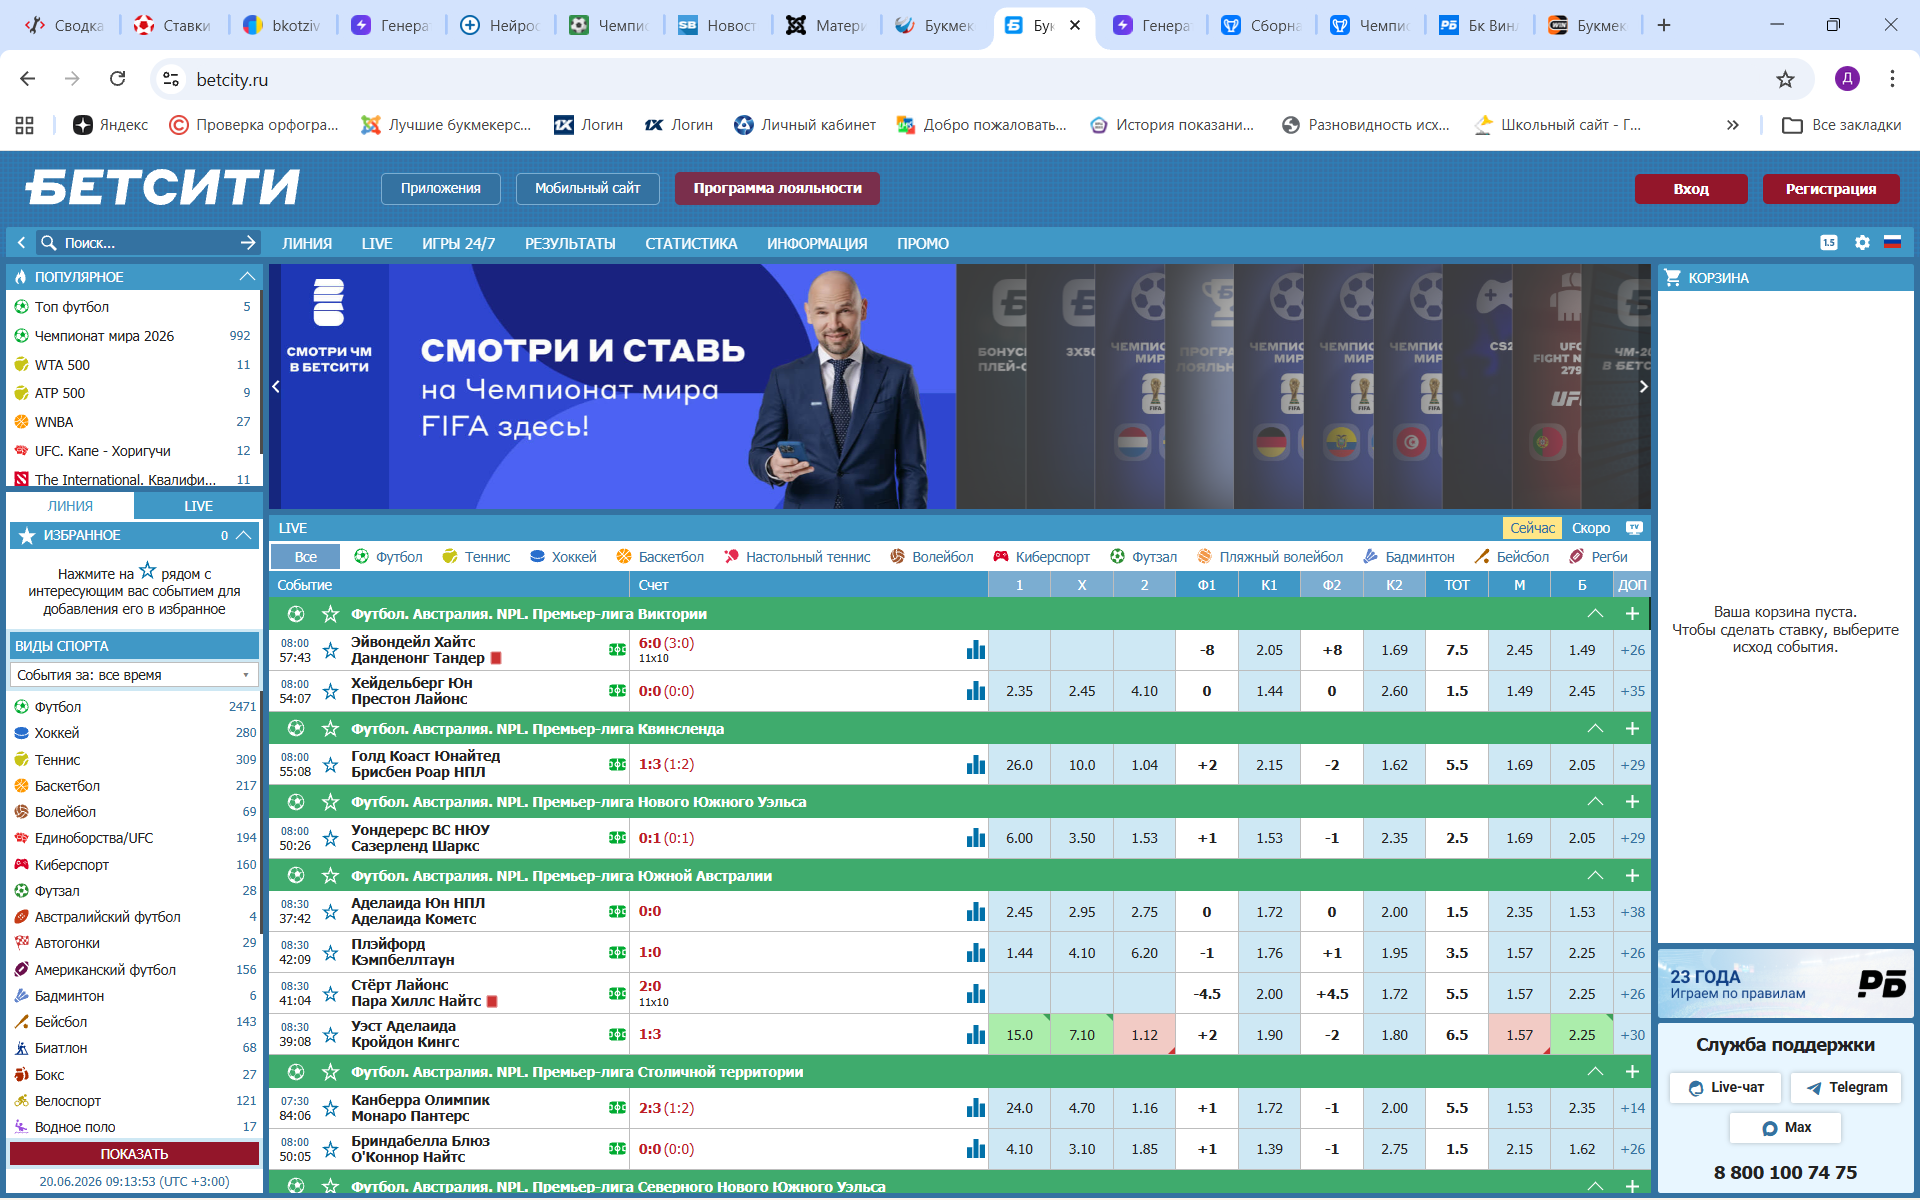
Task: Click the Вход login button
Action: pyautogui.click(x=1691, y=189)
